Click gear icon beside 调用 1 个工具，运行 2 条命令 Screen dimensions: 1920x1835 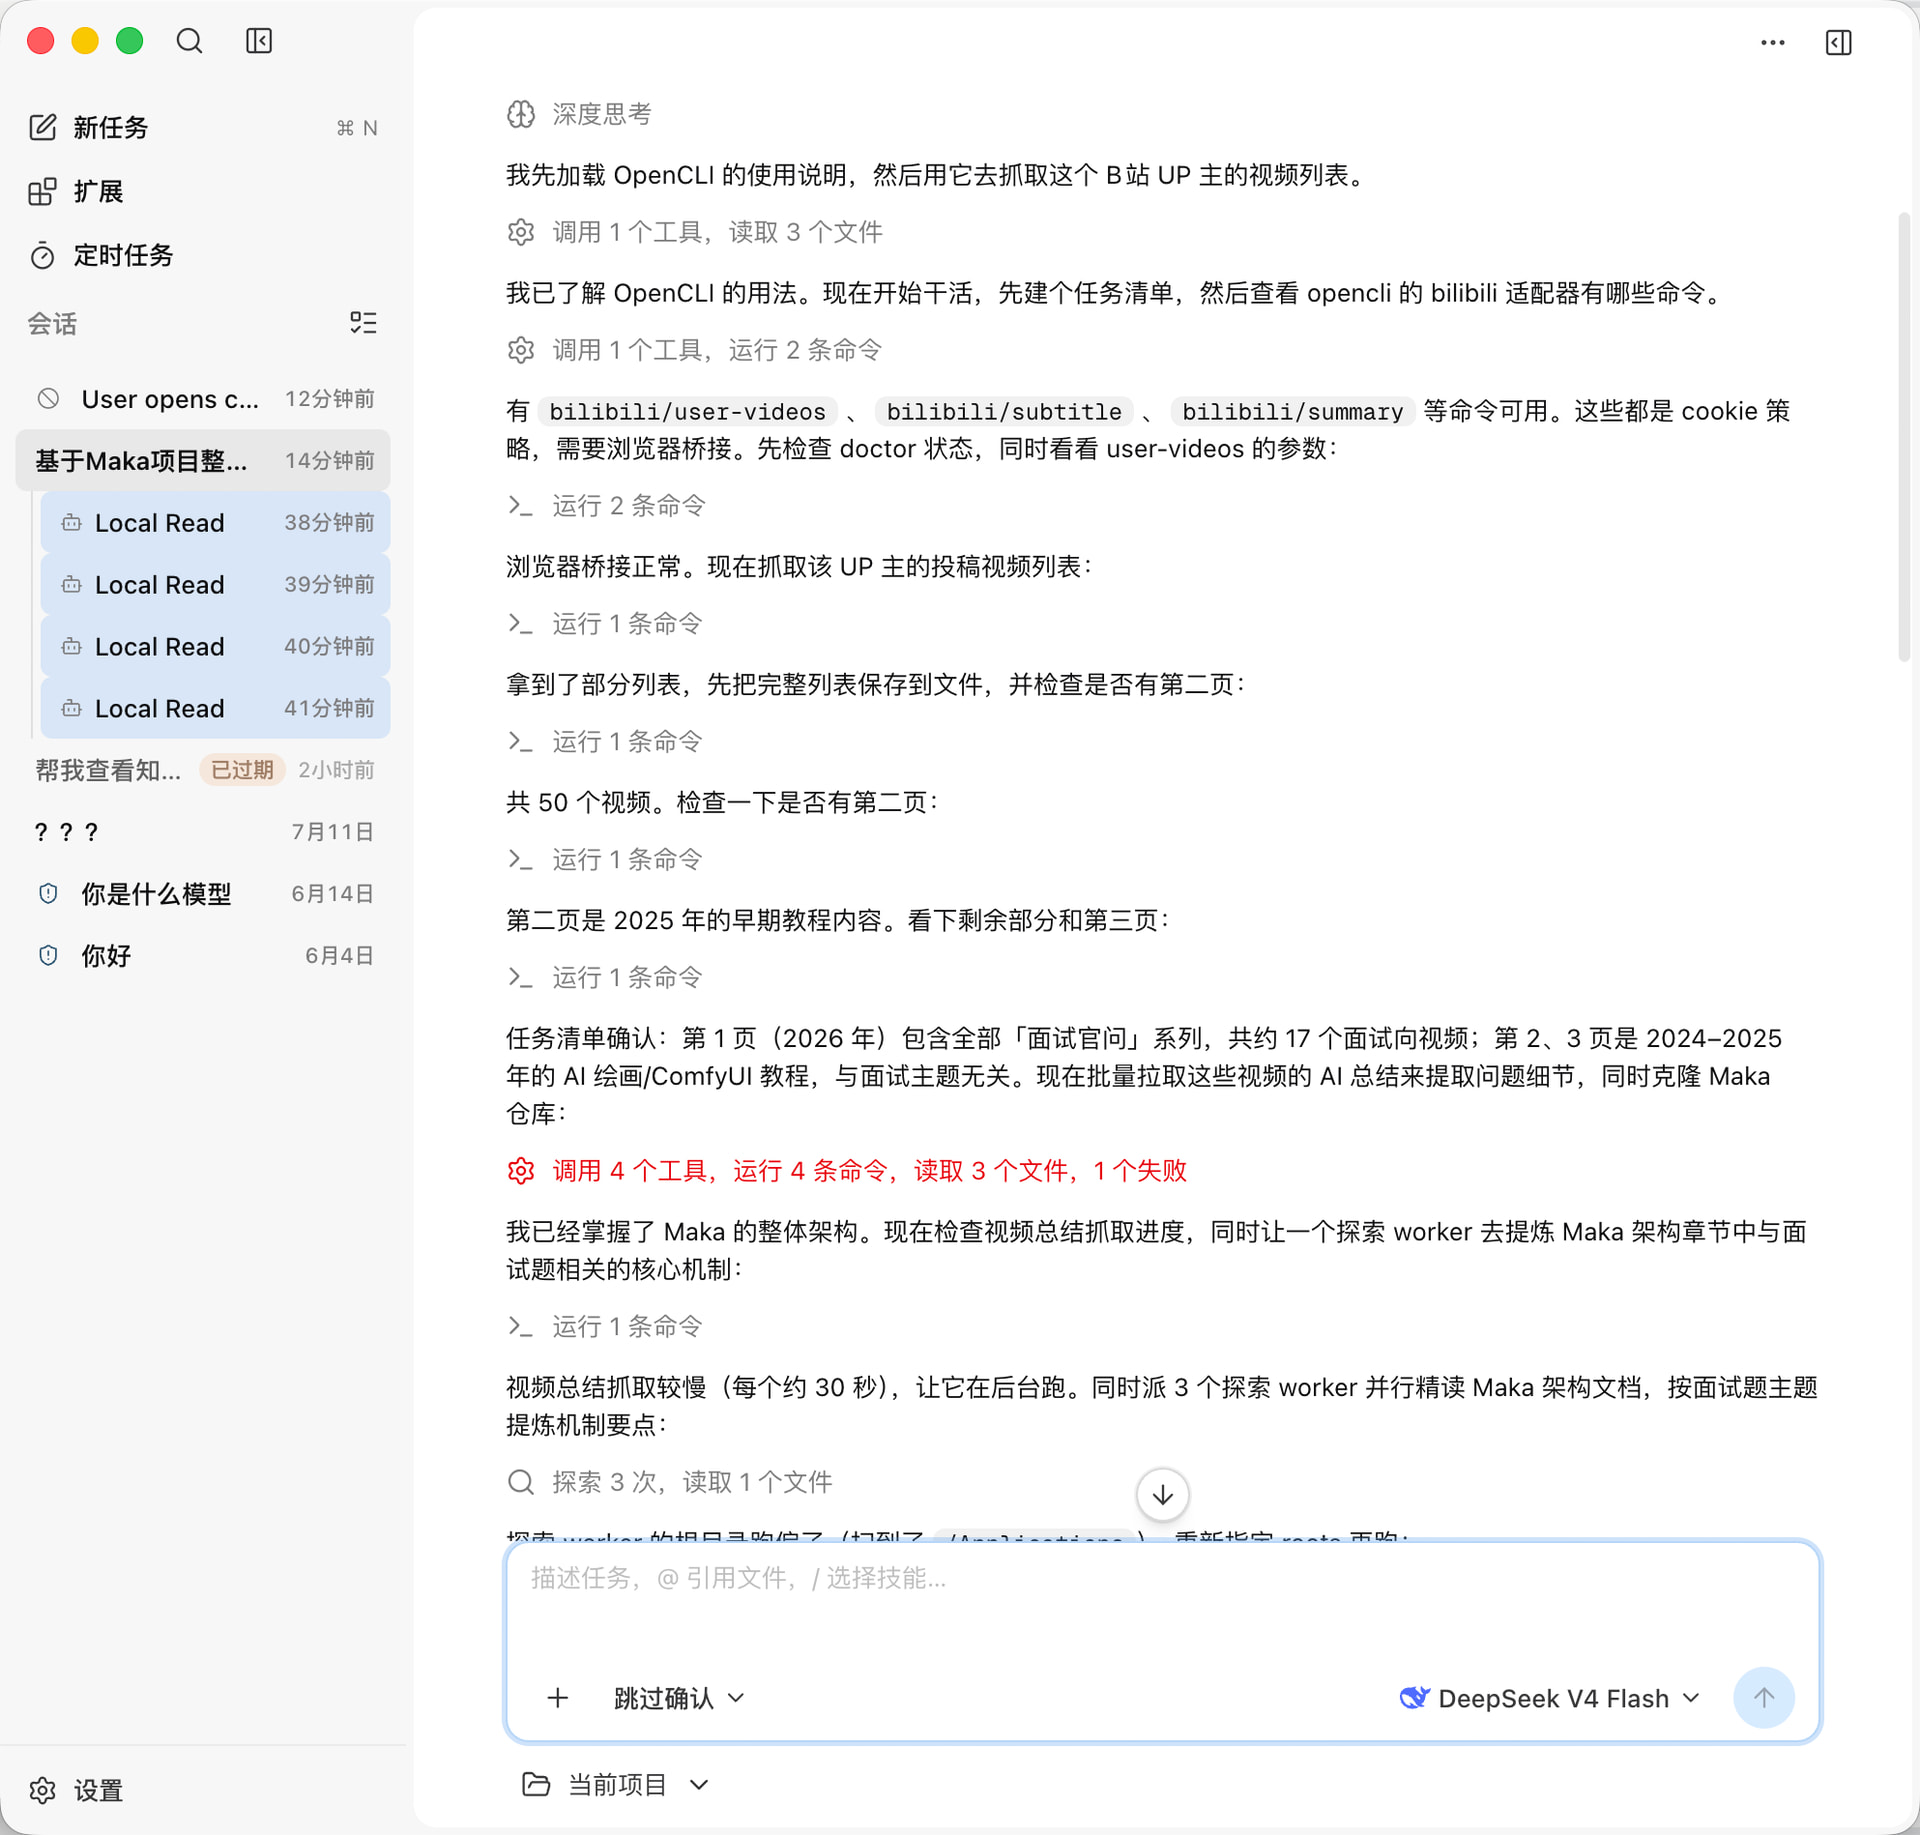(x=521, y=351)
